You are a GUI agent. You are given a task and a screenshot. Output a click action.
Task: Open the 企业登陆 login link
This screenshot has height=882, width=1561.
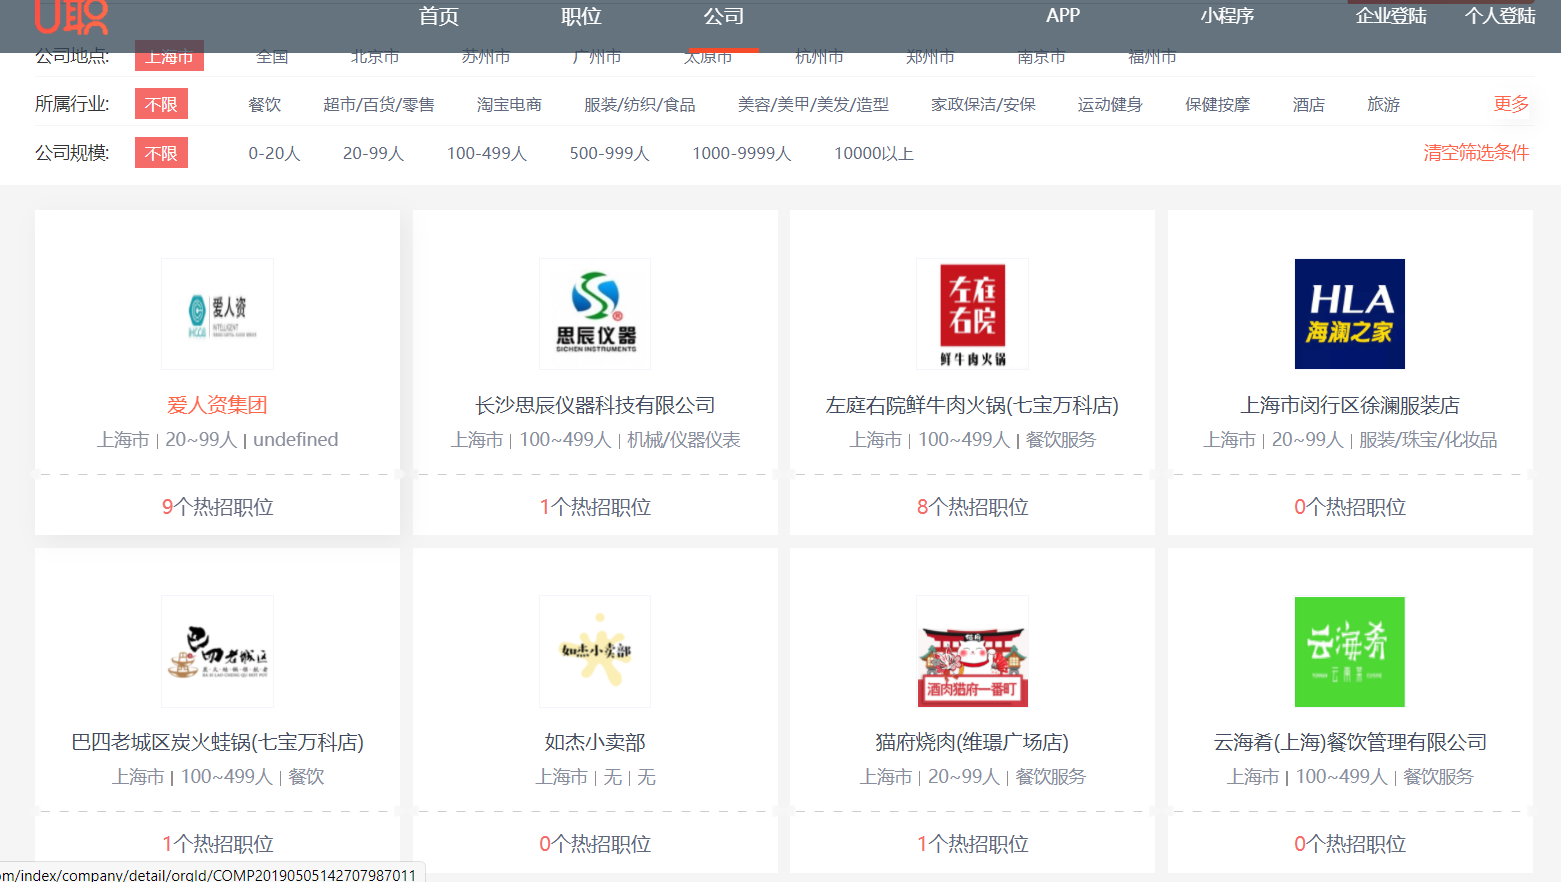point(1390,17)
